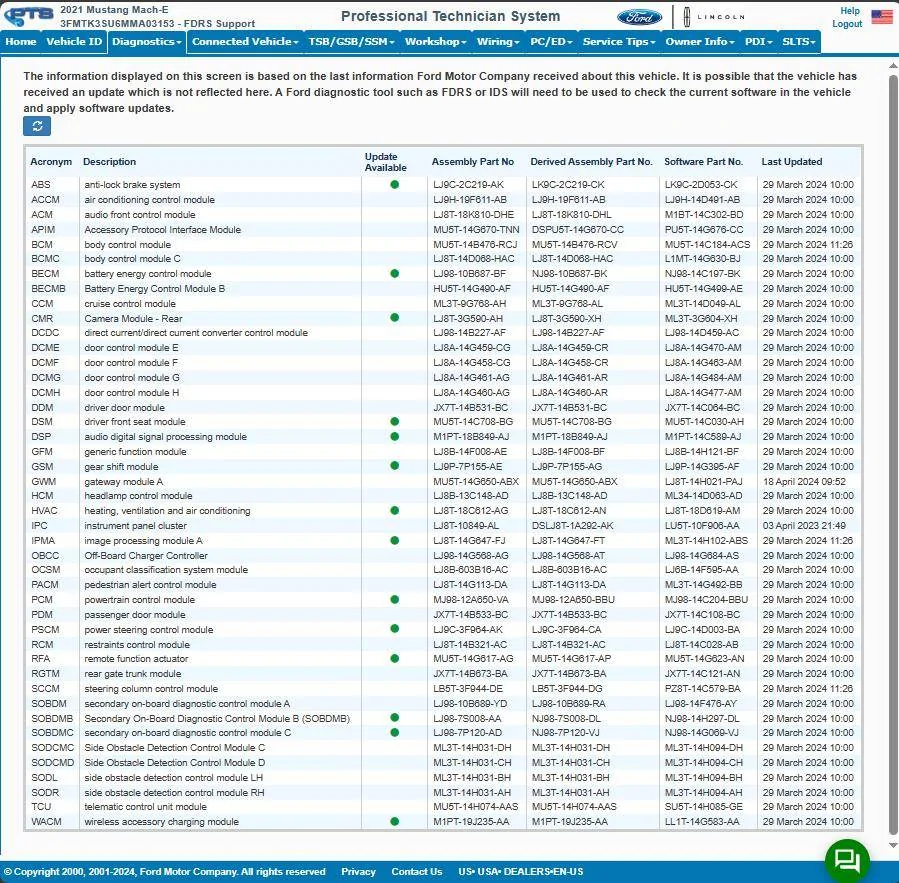Click the green update dot for BECM
This screenshot has width=899, height=883.
(394, 274)
